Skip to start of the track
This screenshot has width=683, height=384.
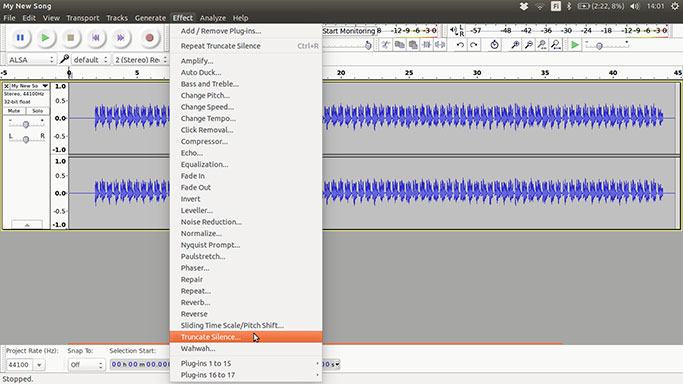[95, 38]
